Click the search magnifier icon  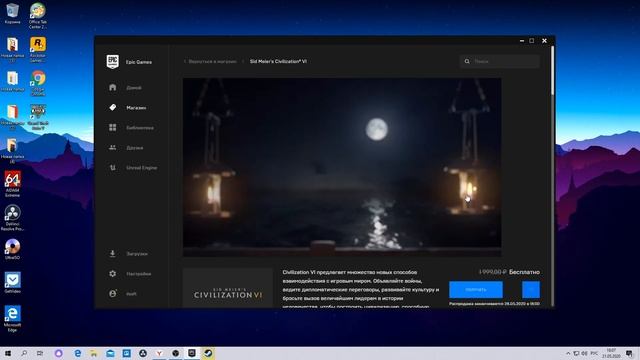pyautogui.click(x=467, y=62)
